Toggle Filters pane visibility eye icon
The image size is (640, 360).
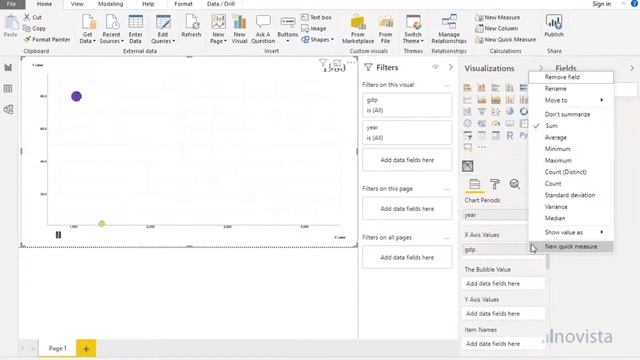coord(436,67)
